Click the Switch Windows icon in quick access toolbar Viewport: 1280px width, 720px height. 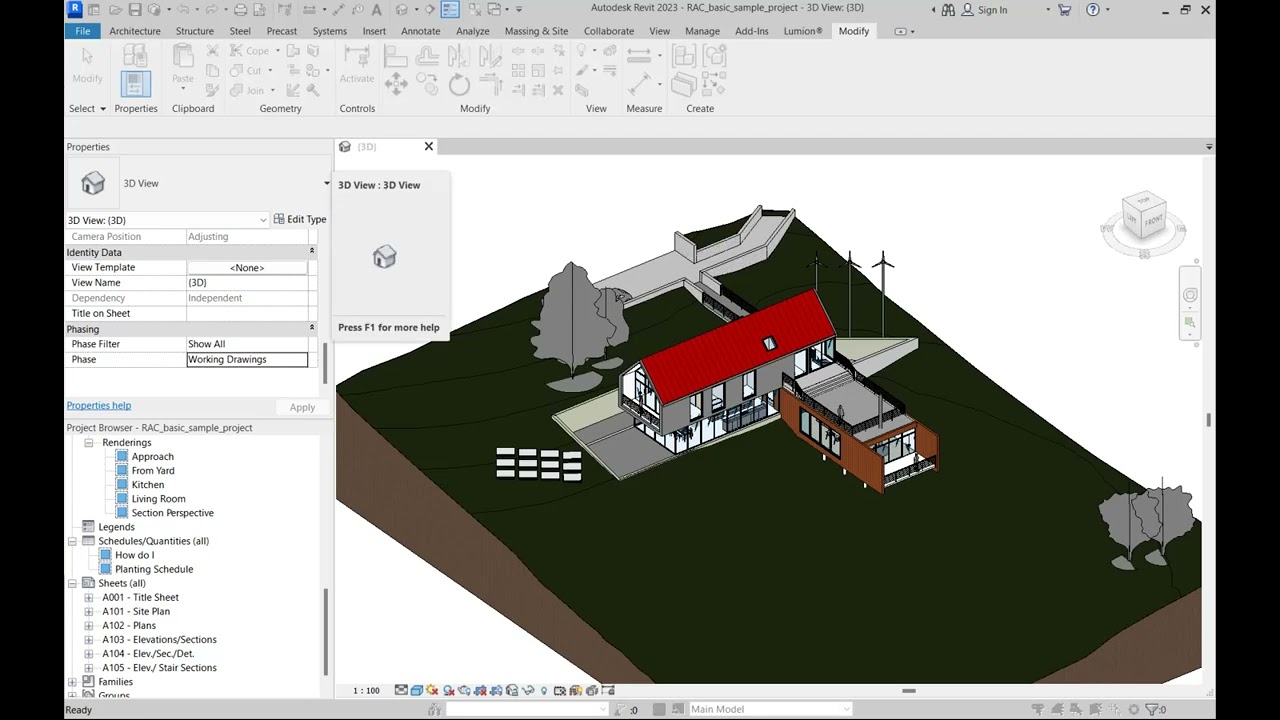point(493,10)
